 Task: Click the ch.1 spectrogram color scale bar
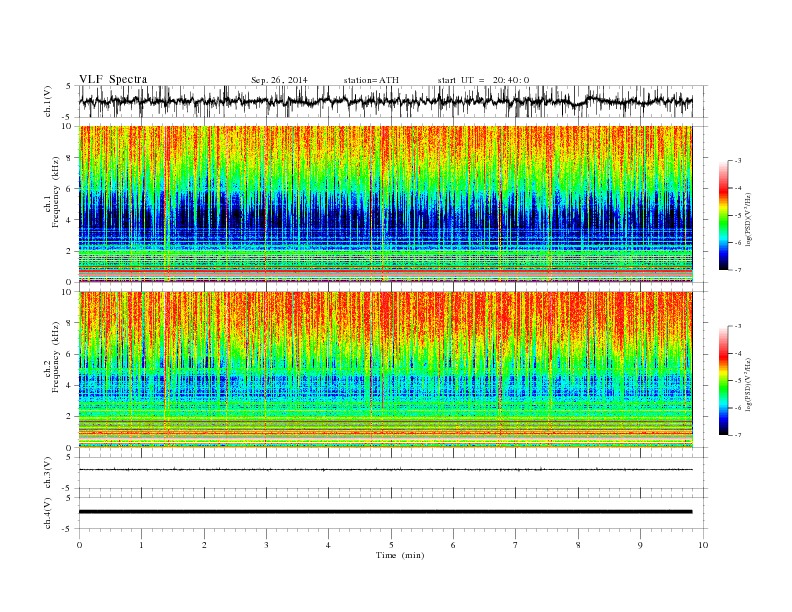pos(724,216)
